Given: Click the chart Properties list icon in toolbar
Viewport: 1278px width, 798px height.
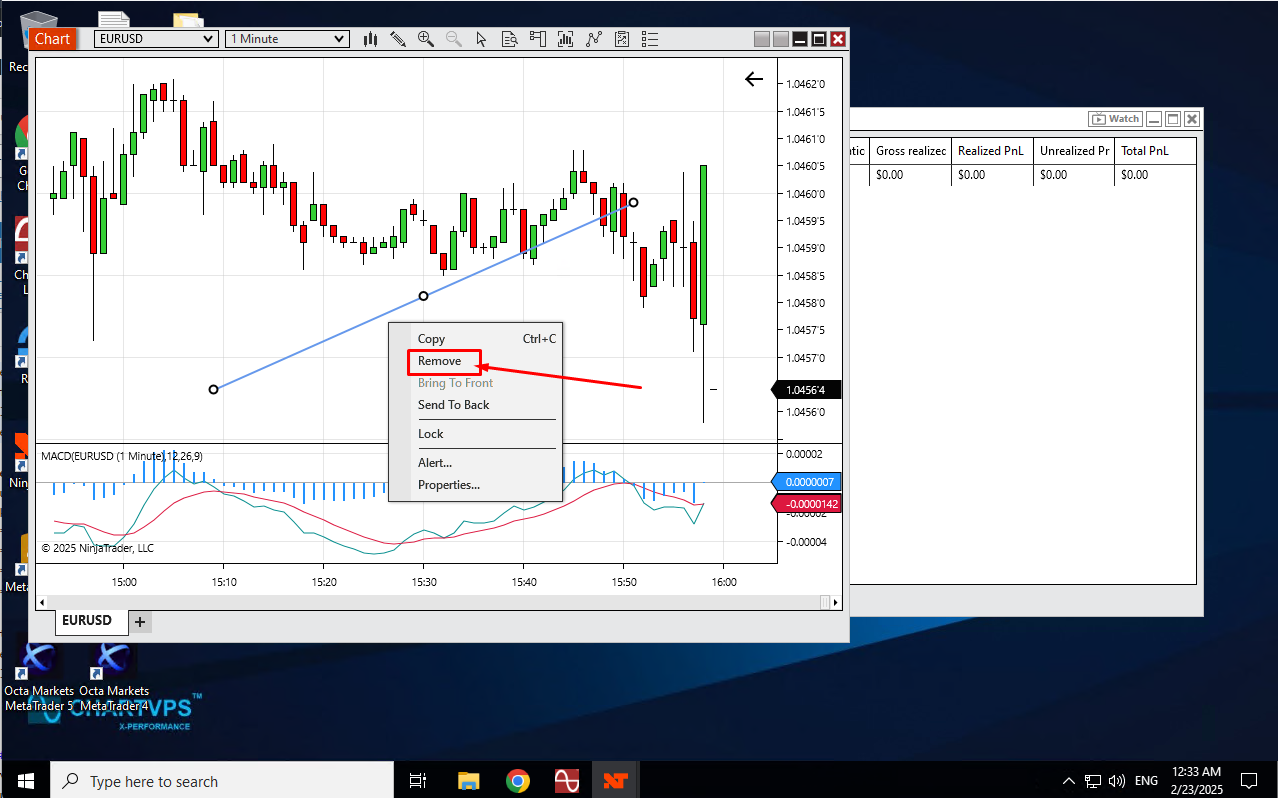Looking at the screenshot, I should pyautogui.click(x=650, y=39).
